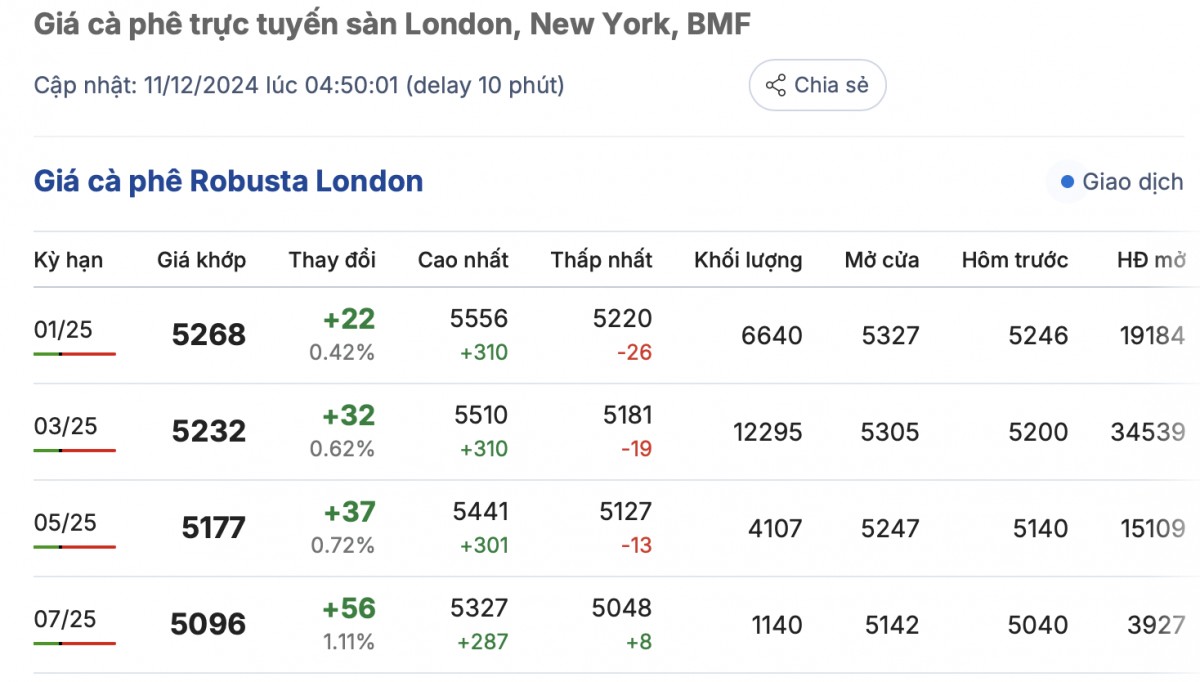Click the Giá khớp column header
This screenshot has height=682, width=1200.
click(201, 260)
